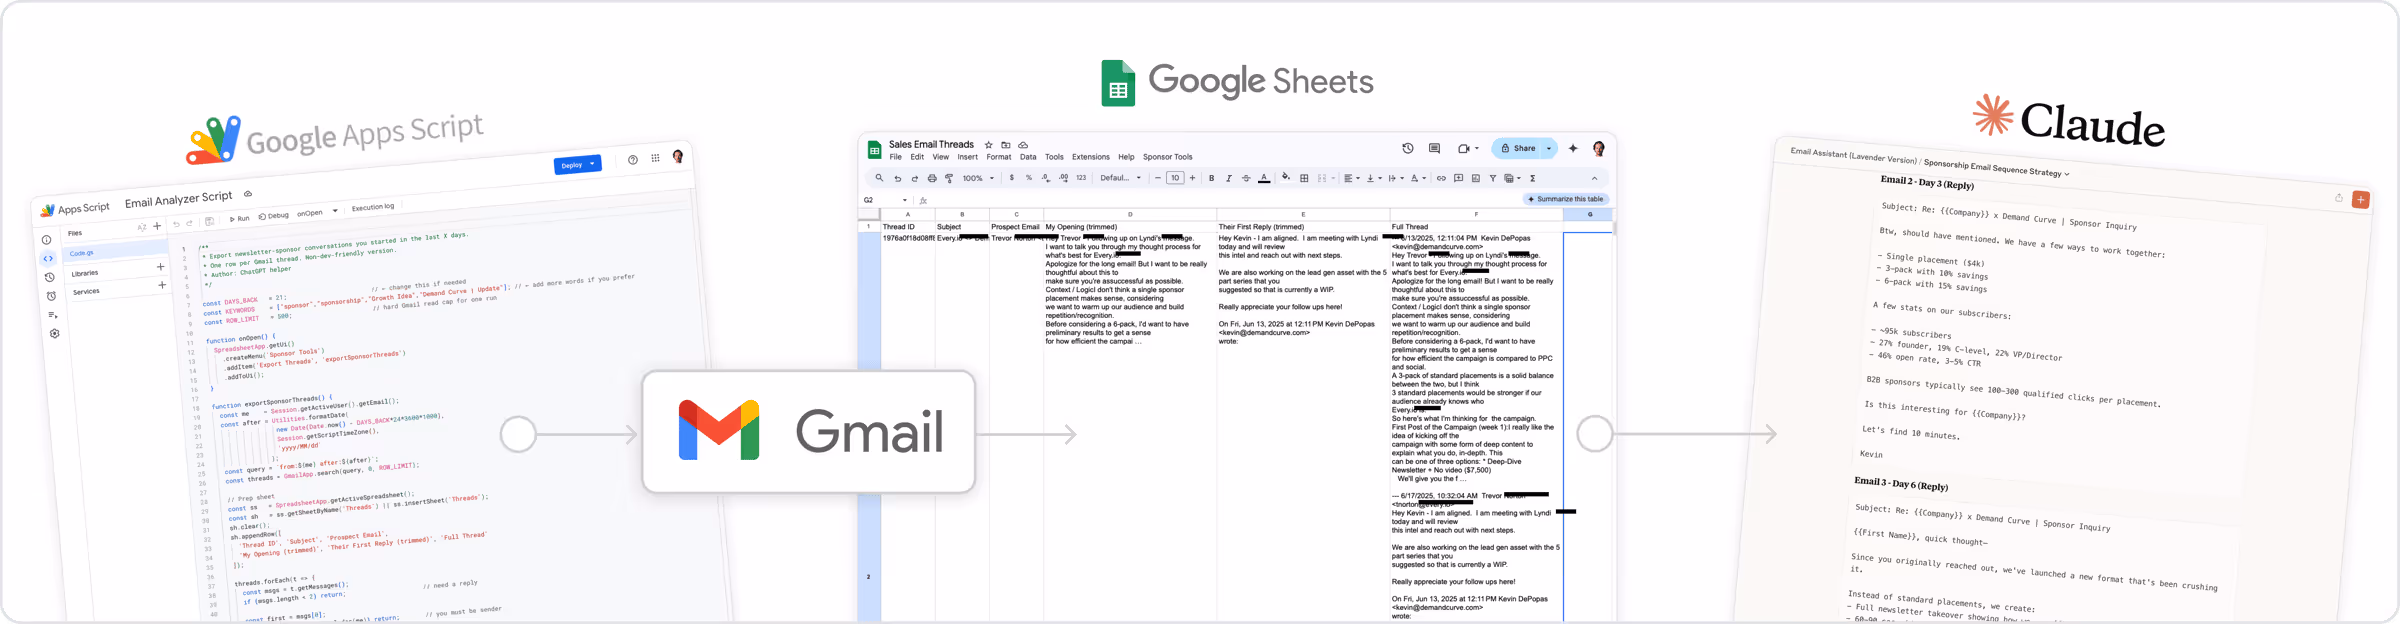The image size is (2400, 624).
Task: Toggle Italic formatting in Sheets
Action: click(x=1229, y=178)
